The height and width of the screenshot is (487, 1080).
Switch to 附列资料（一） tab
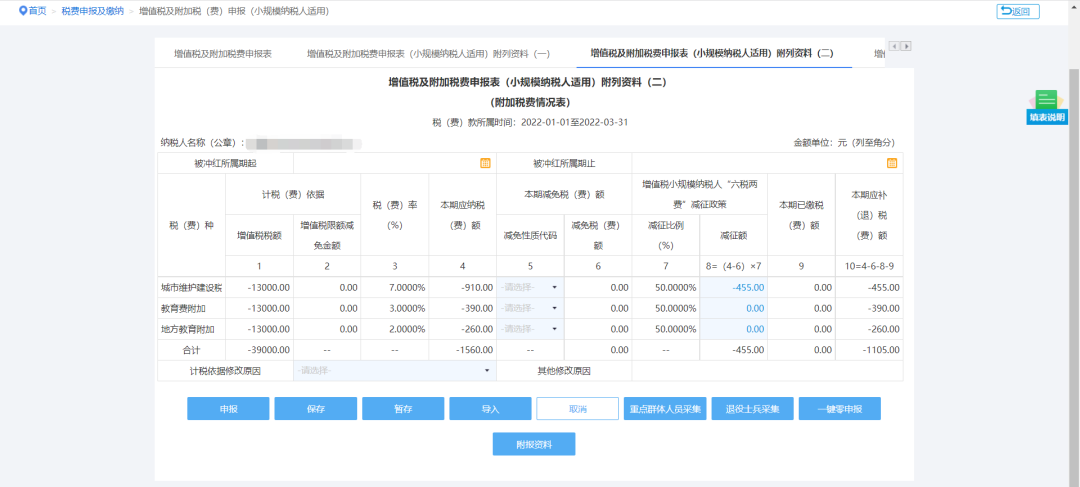click(430, 54)
